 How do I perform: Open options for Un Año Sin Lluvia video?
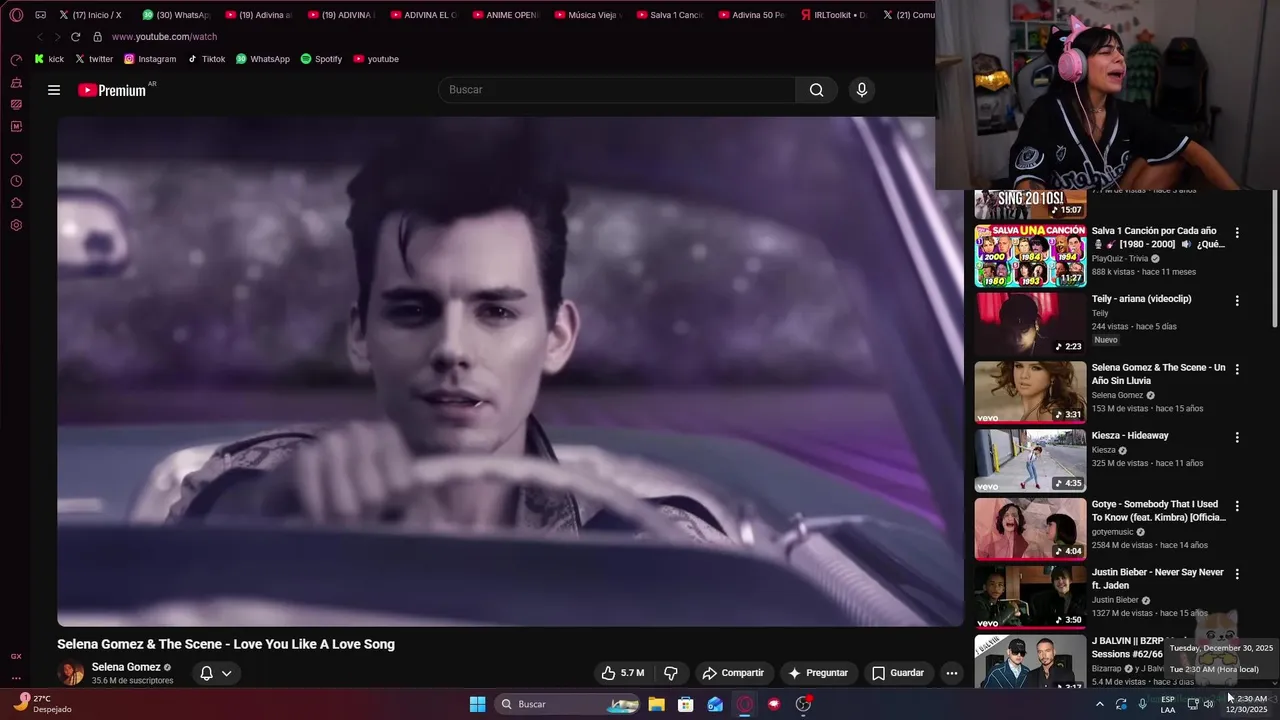[1237, 369]
